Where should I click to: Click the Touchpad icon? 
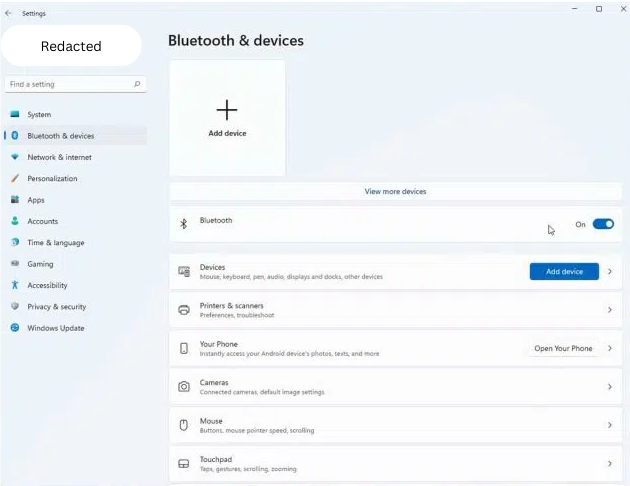pyautogui.click(x=184, y=464)
